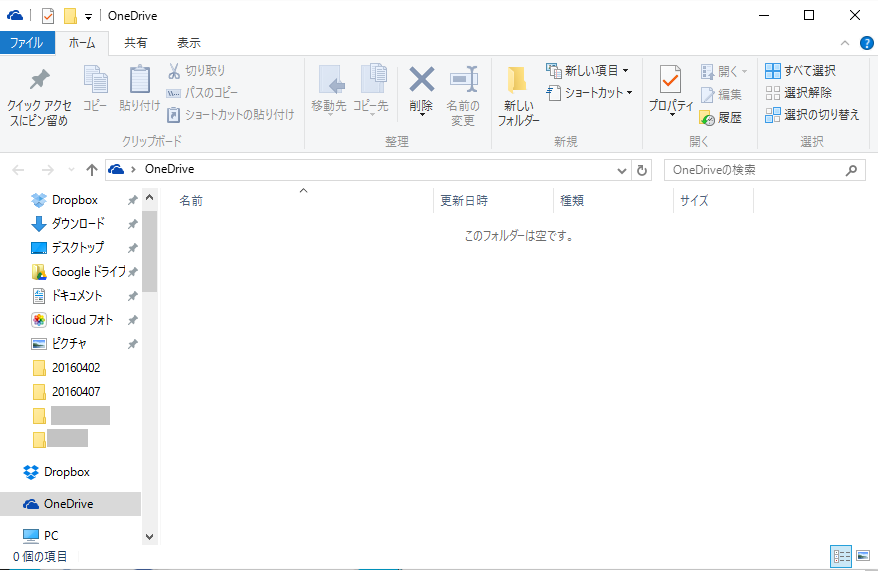Click the Paste (貼り付け) clipboard icon

(139, 79)
